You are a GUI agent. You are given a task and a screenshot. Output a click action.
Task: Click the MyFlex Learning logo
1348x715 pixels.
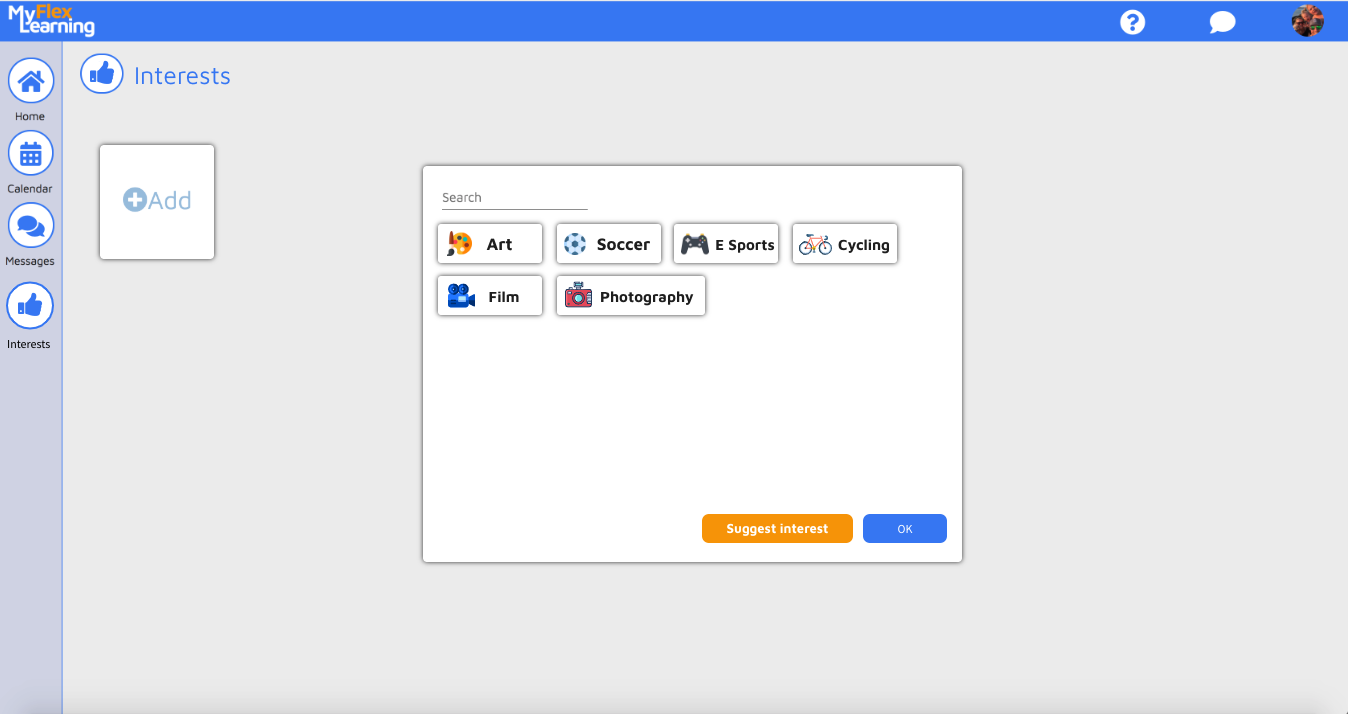coord(52,20)
